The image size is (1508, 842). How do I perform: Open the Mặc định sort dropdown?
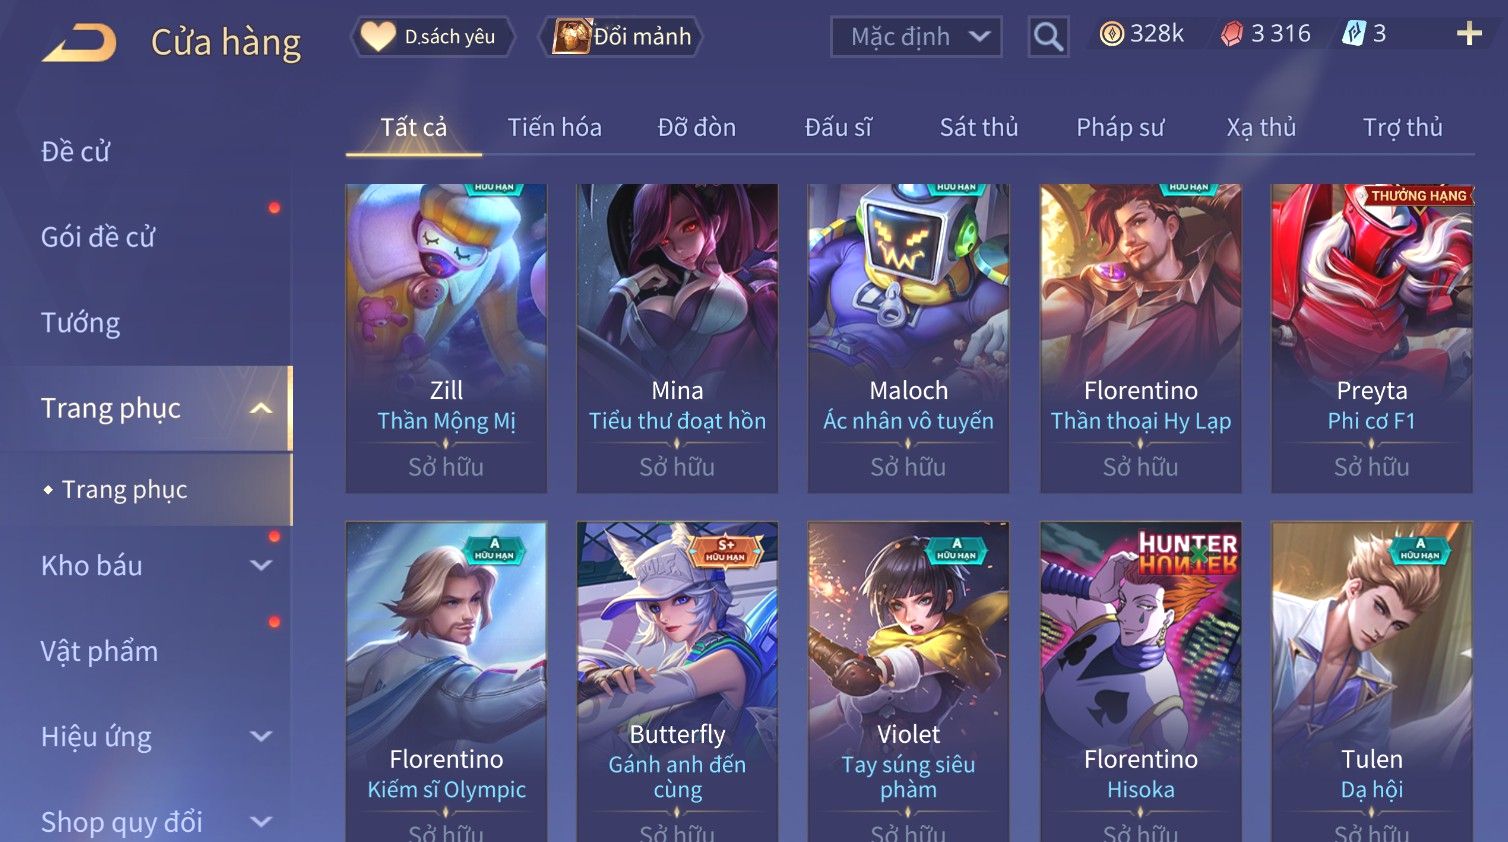coord(916,37)
